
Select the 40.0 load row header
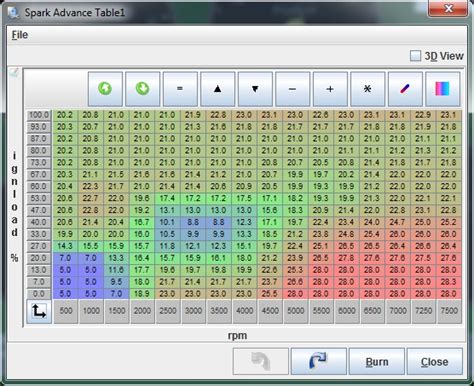[39, 222]
